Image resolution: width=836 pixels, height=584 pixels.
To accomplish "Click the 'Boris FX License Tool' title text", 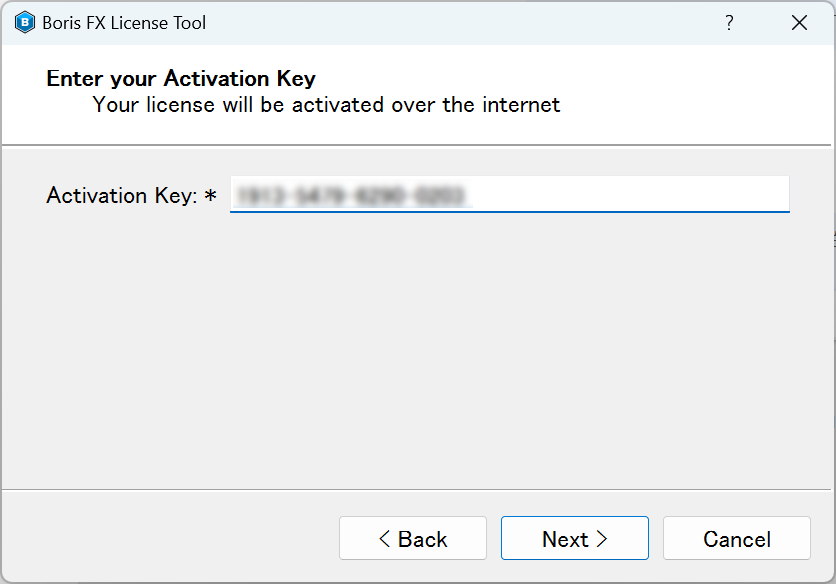I will pyautogui.click(x=124, y=23).
